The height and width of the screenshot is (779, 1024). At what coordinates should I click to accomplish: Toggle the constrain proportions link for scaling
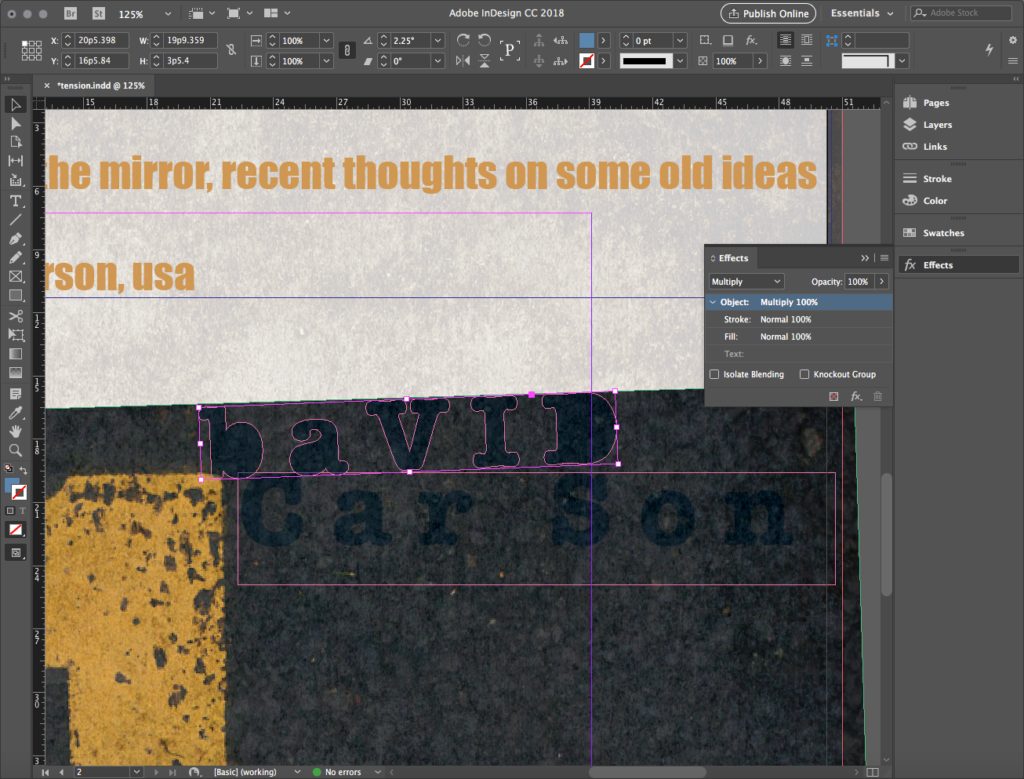tap(347, 50)
